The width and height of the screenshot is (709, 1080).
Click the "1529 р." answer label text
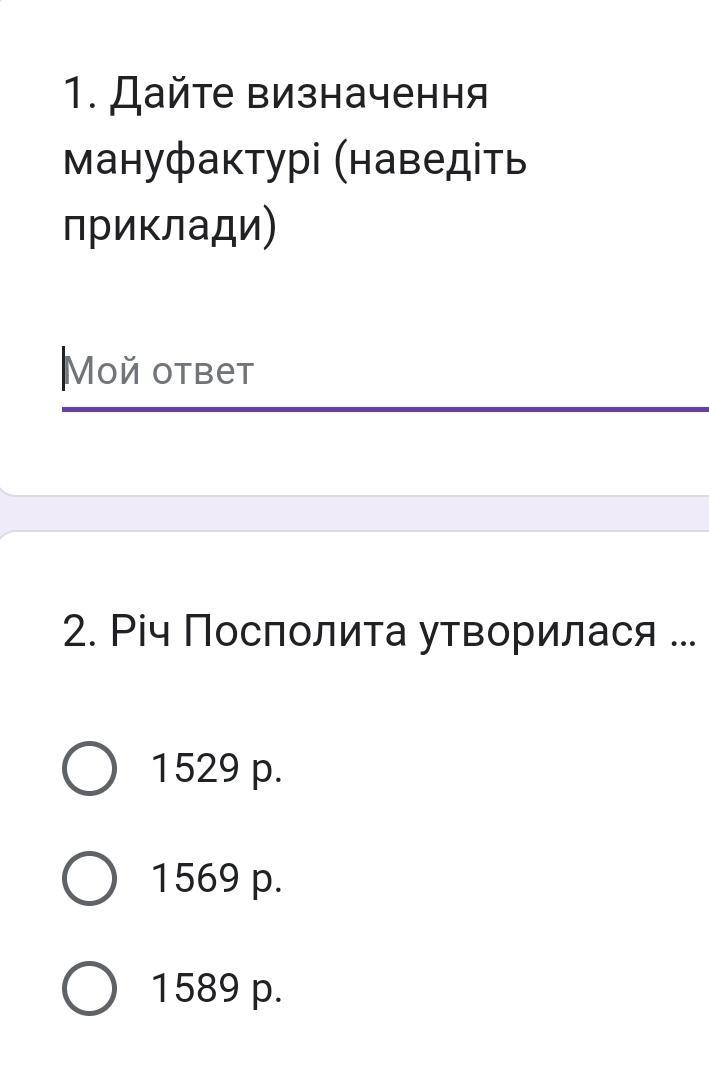(x=217, y=768)
